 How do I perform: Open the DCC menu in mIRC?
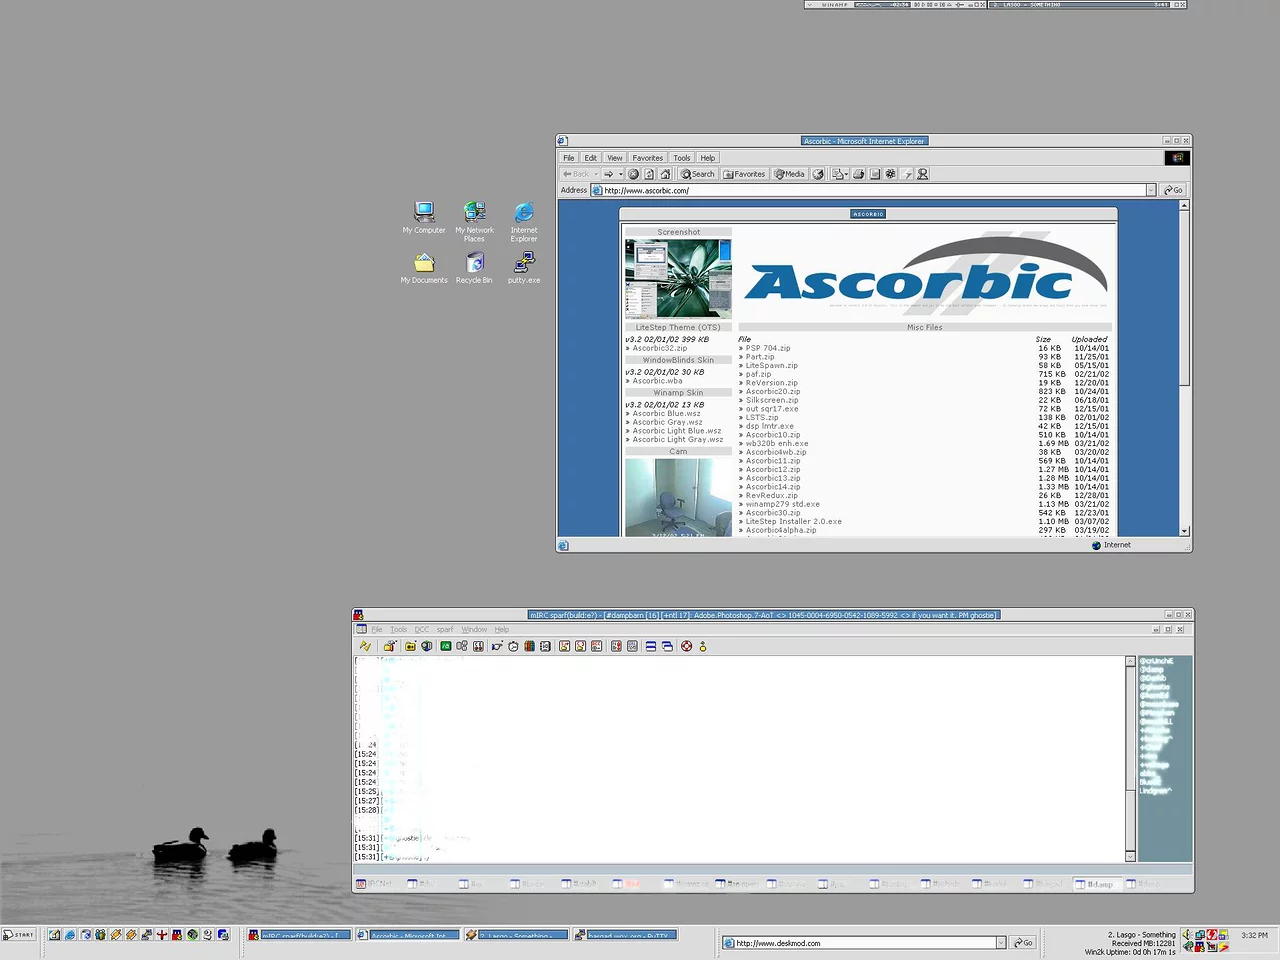(421, 630)
